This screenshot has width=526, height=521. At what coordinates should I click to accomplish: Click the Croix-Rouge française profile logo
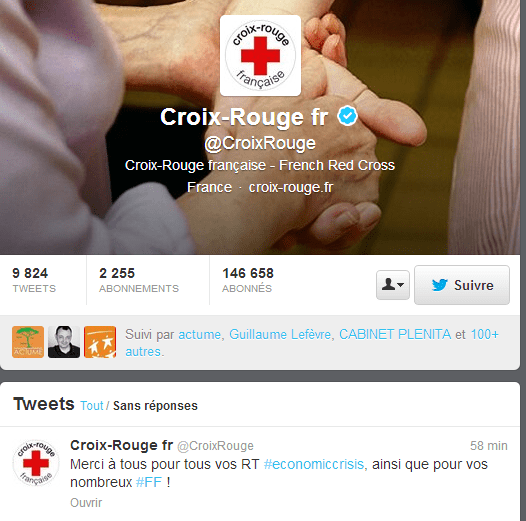coord(260,56)
